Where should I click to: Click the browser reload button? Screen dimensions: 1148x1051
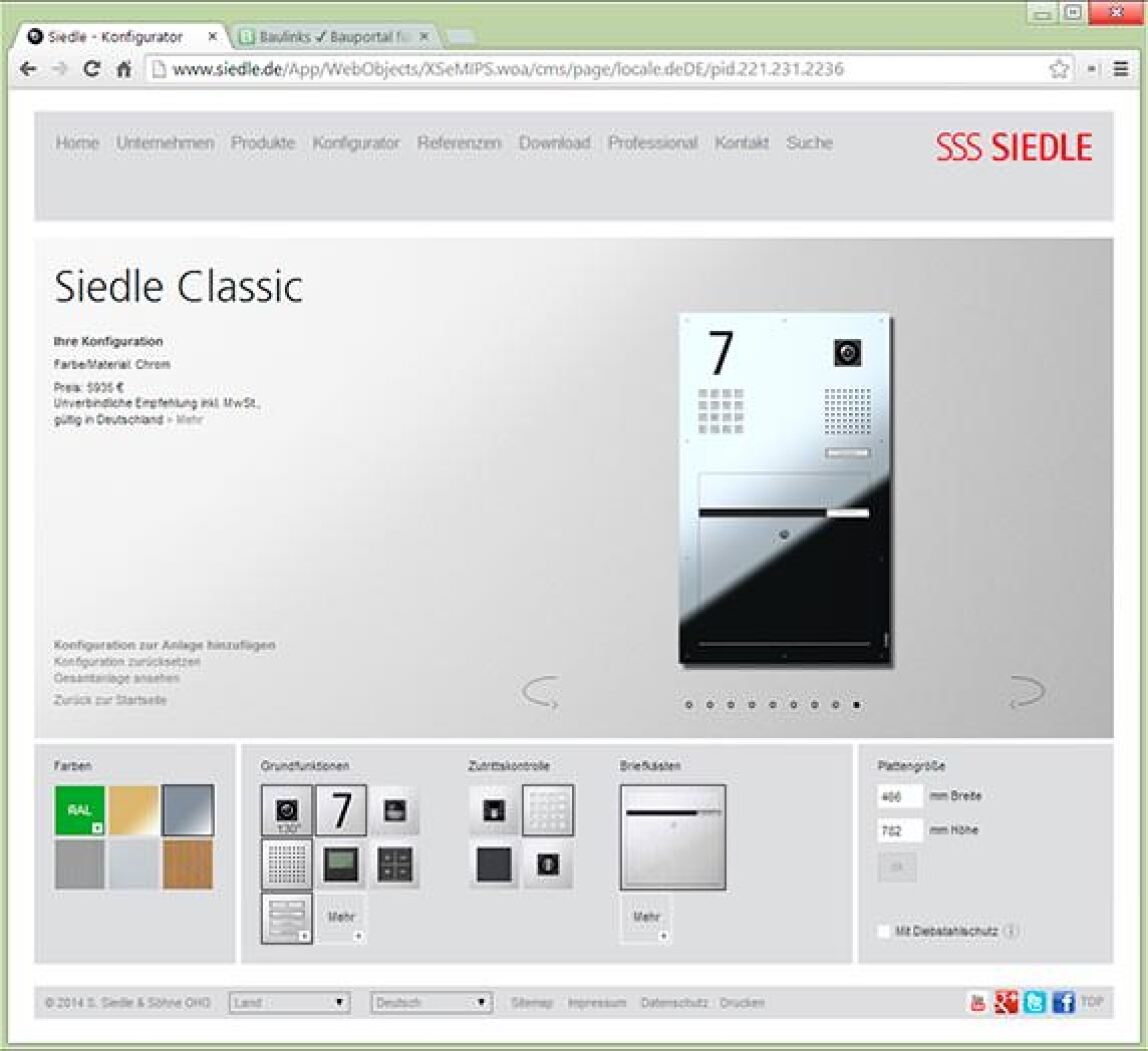click(x=92, y=69)
